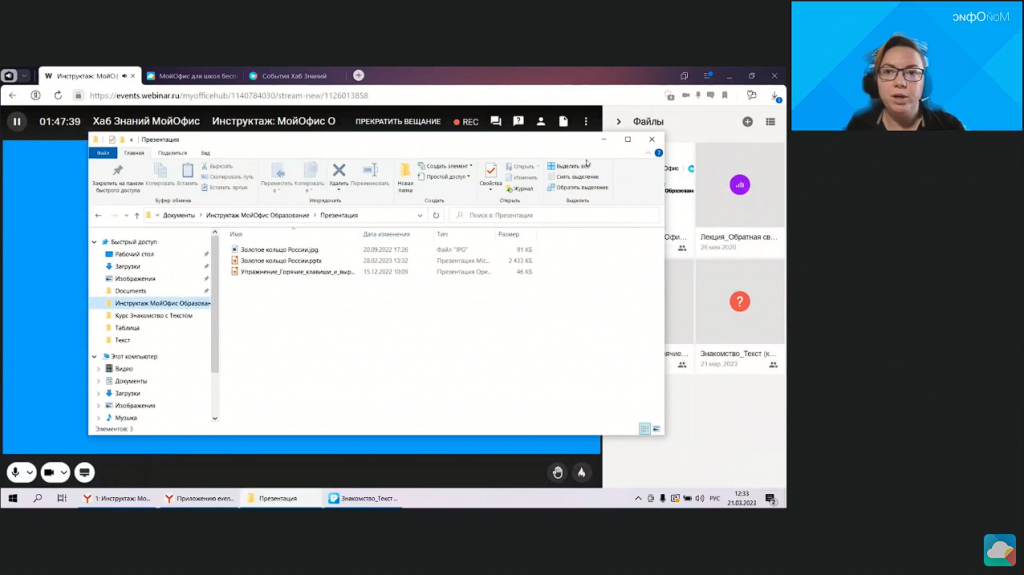The image size is (1024, 575).
Task: Switch to the Вид ribbon tab
Action: click(206, 153)
